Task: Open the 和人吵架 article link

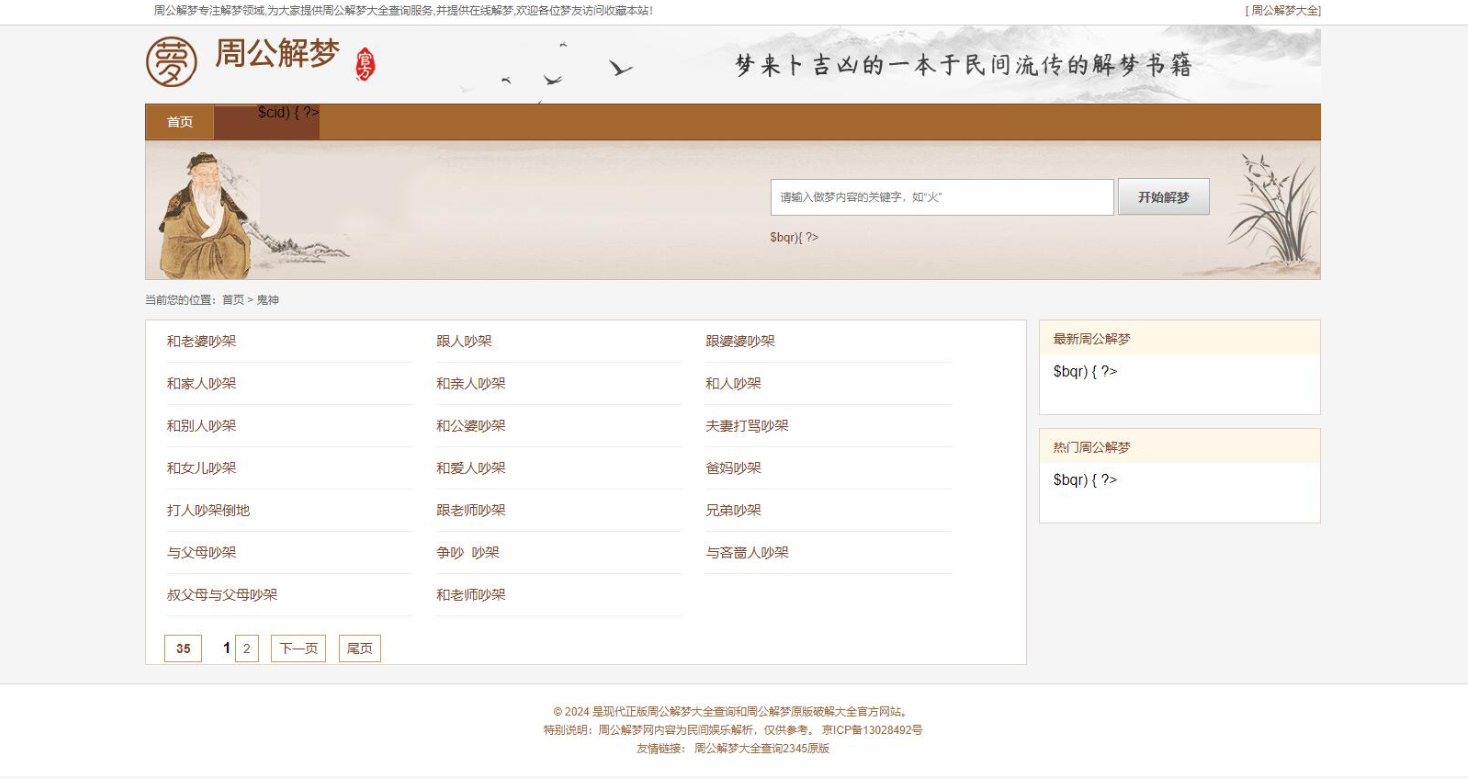Action: point(734,383)
